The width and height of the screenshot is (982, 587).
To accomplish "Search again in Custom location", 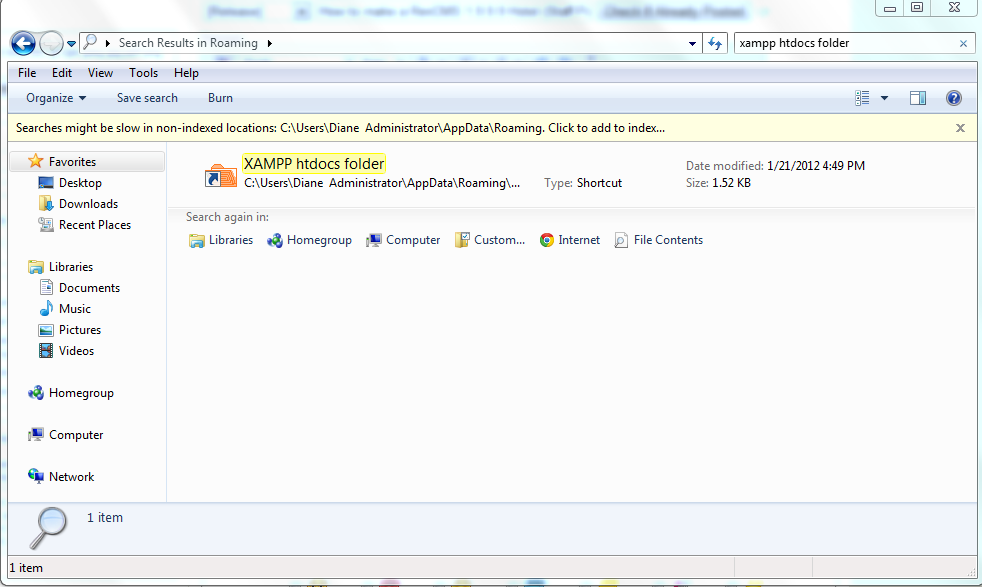I will tap(490, 240).
